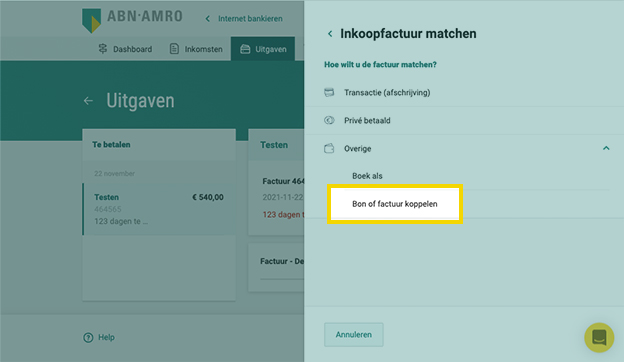
Task: Open the Factuur 464 card
Action: pos(276,198)
